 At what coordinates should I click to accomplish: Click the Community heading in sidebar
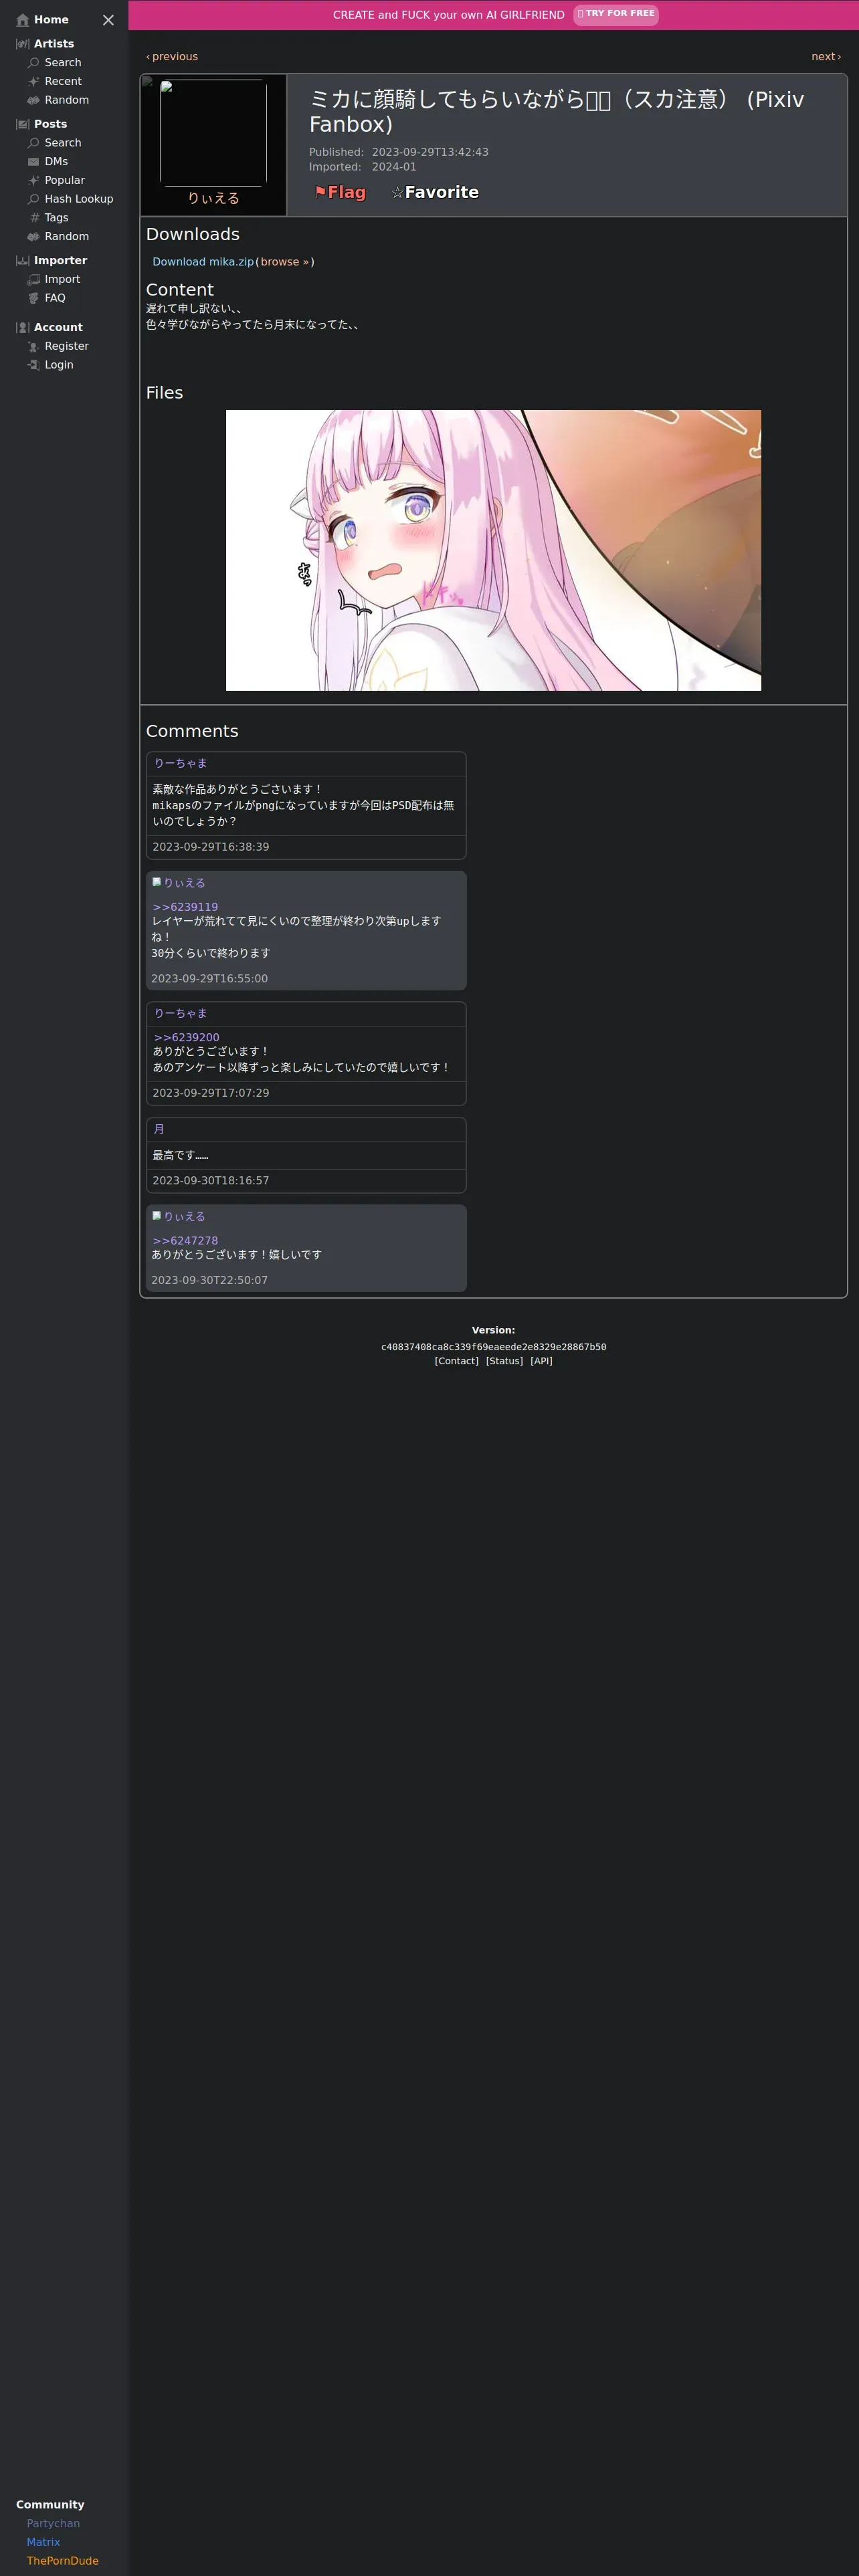click(50, 2505)
